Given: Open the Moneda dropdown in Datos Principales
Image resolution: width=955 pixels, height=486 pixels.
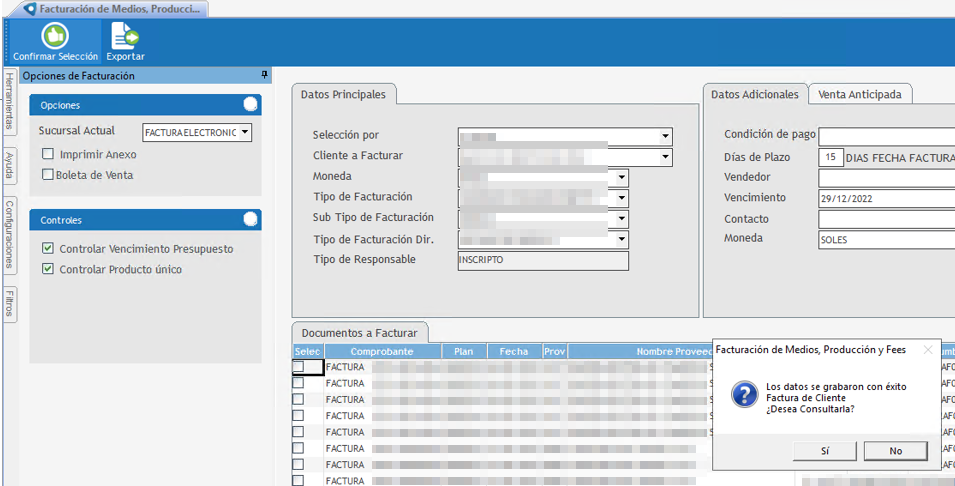Looking at the screenshot, I should coord(621,178).
